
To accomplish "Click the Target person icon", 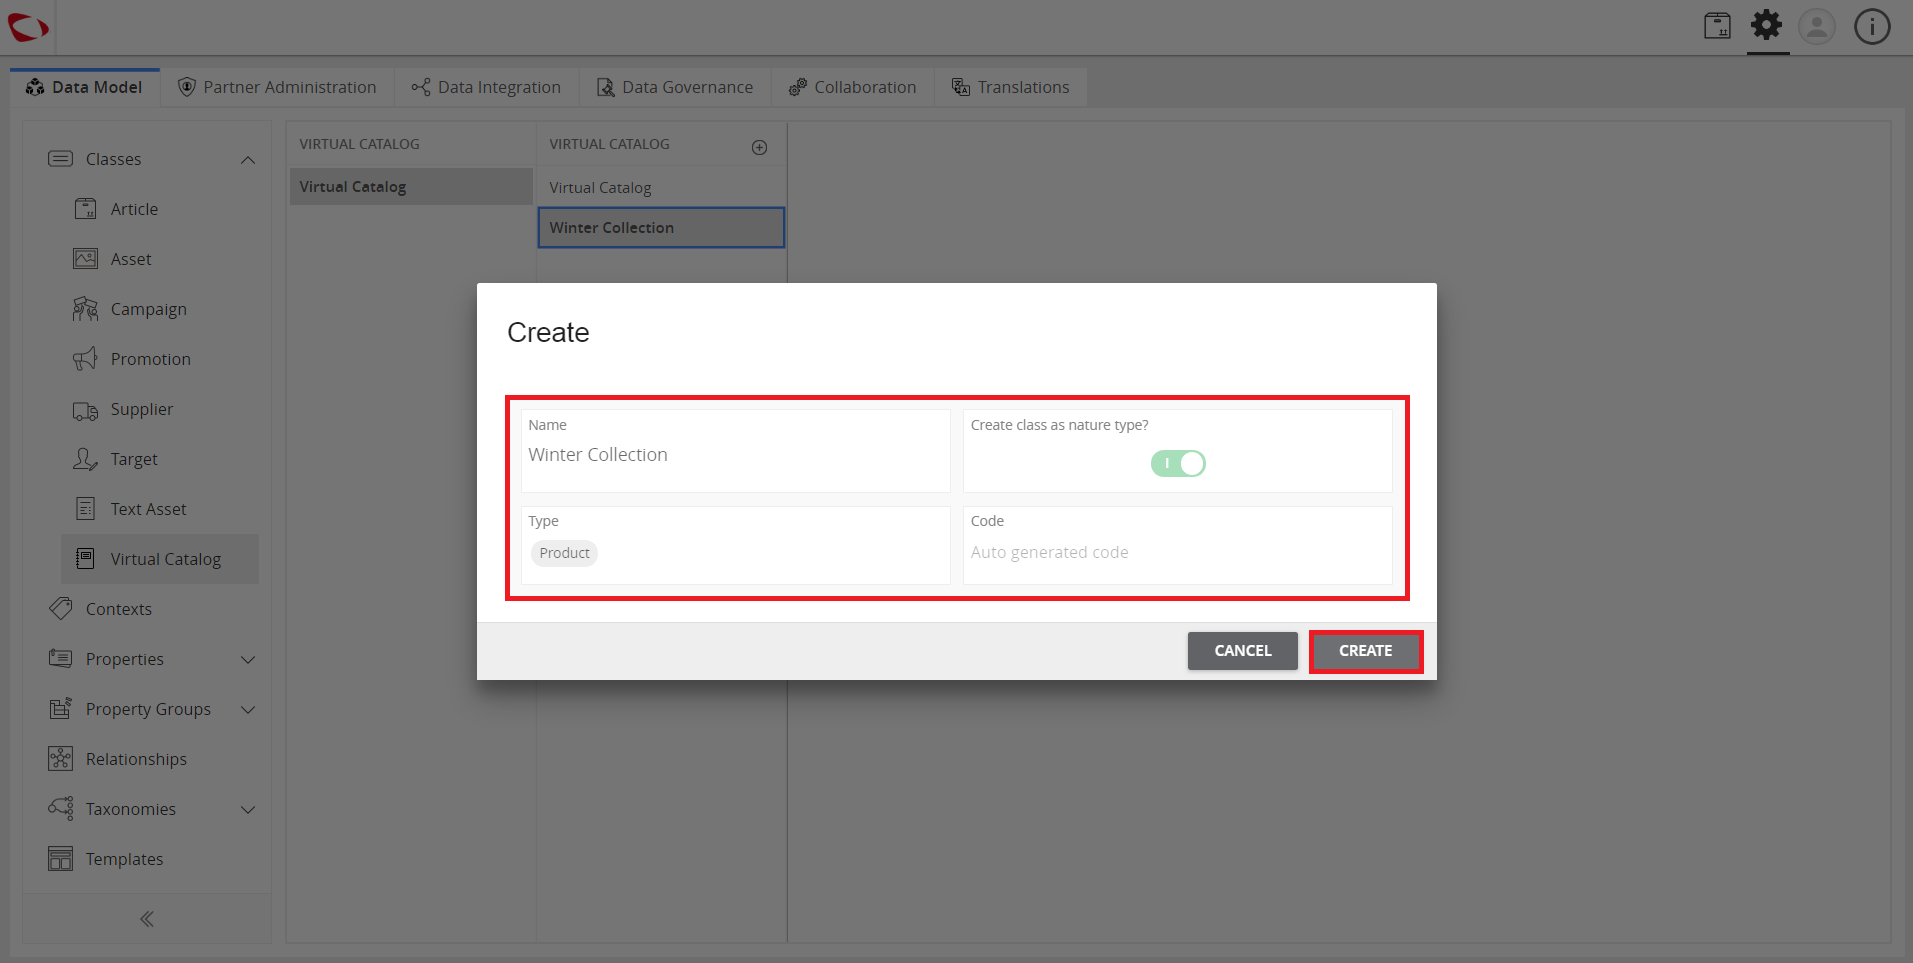I will [x=86, y=459].
